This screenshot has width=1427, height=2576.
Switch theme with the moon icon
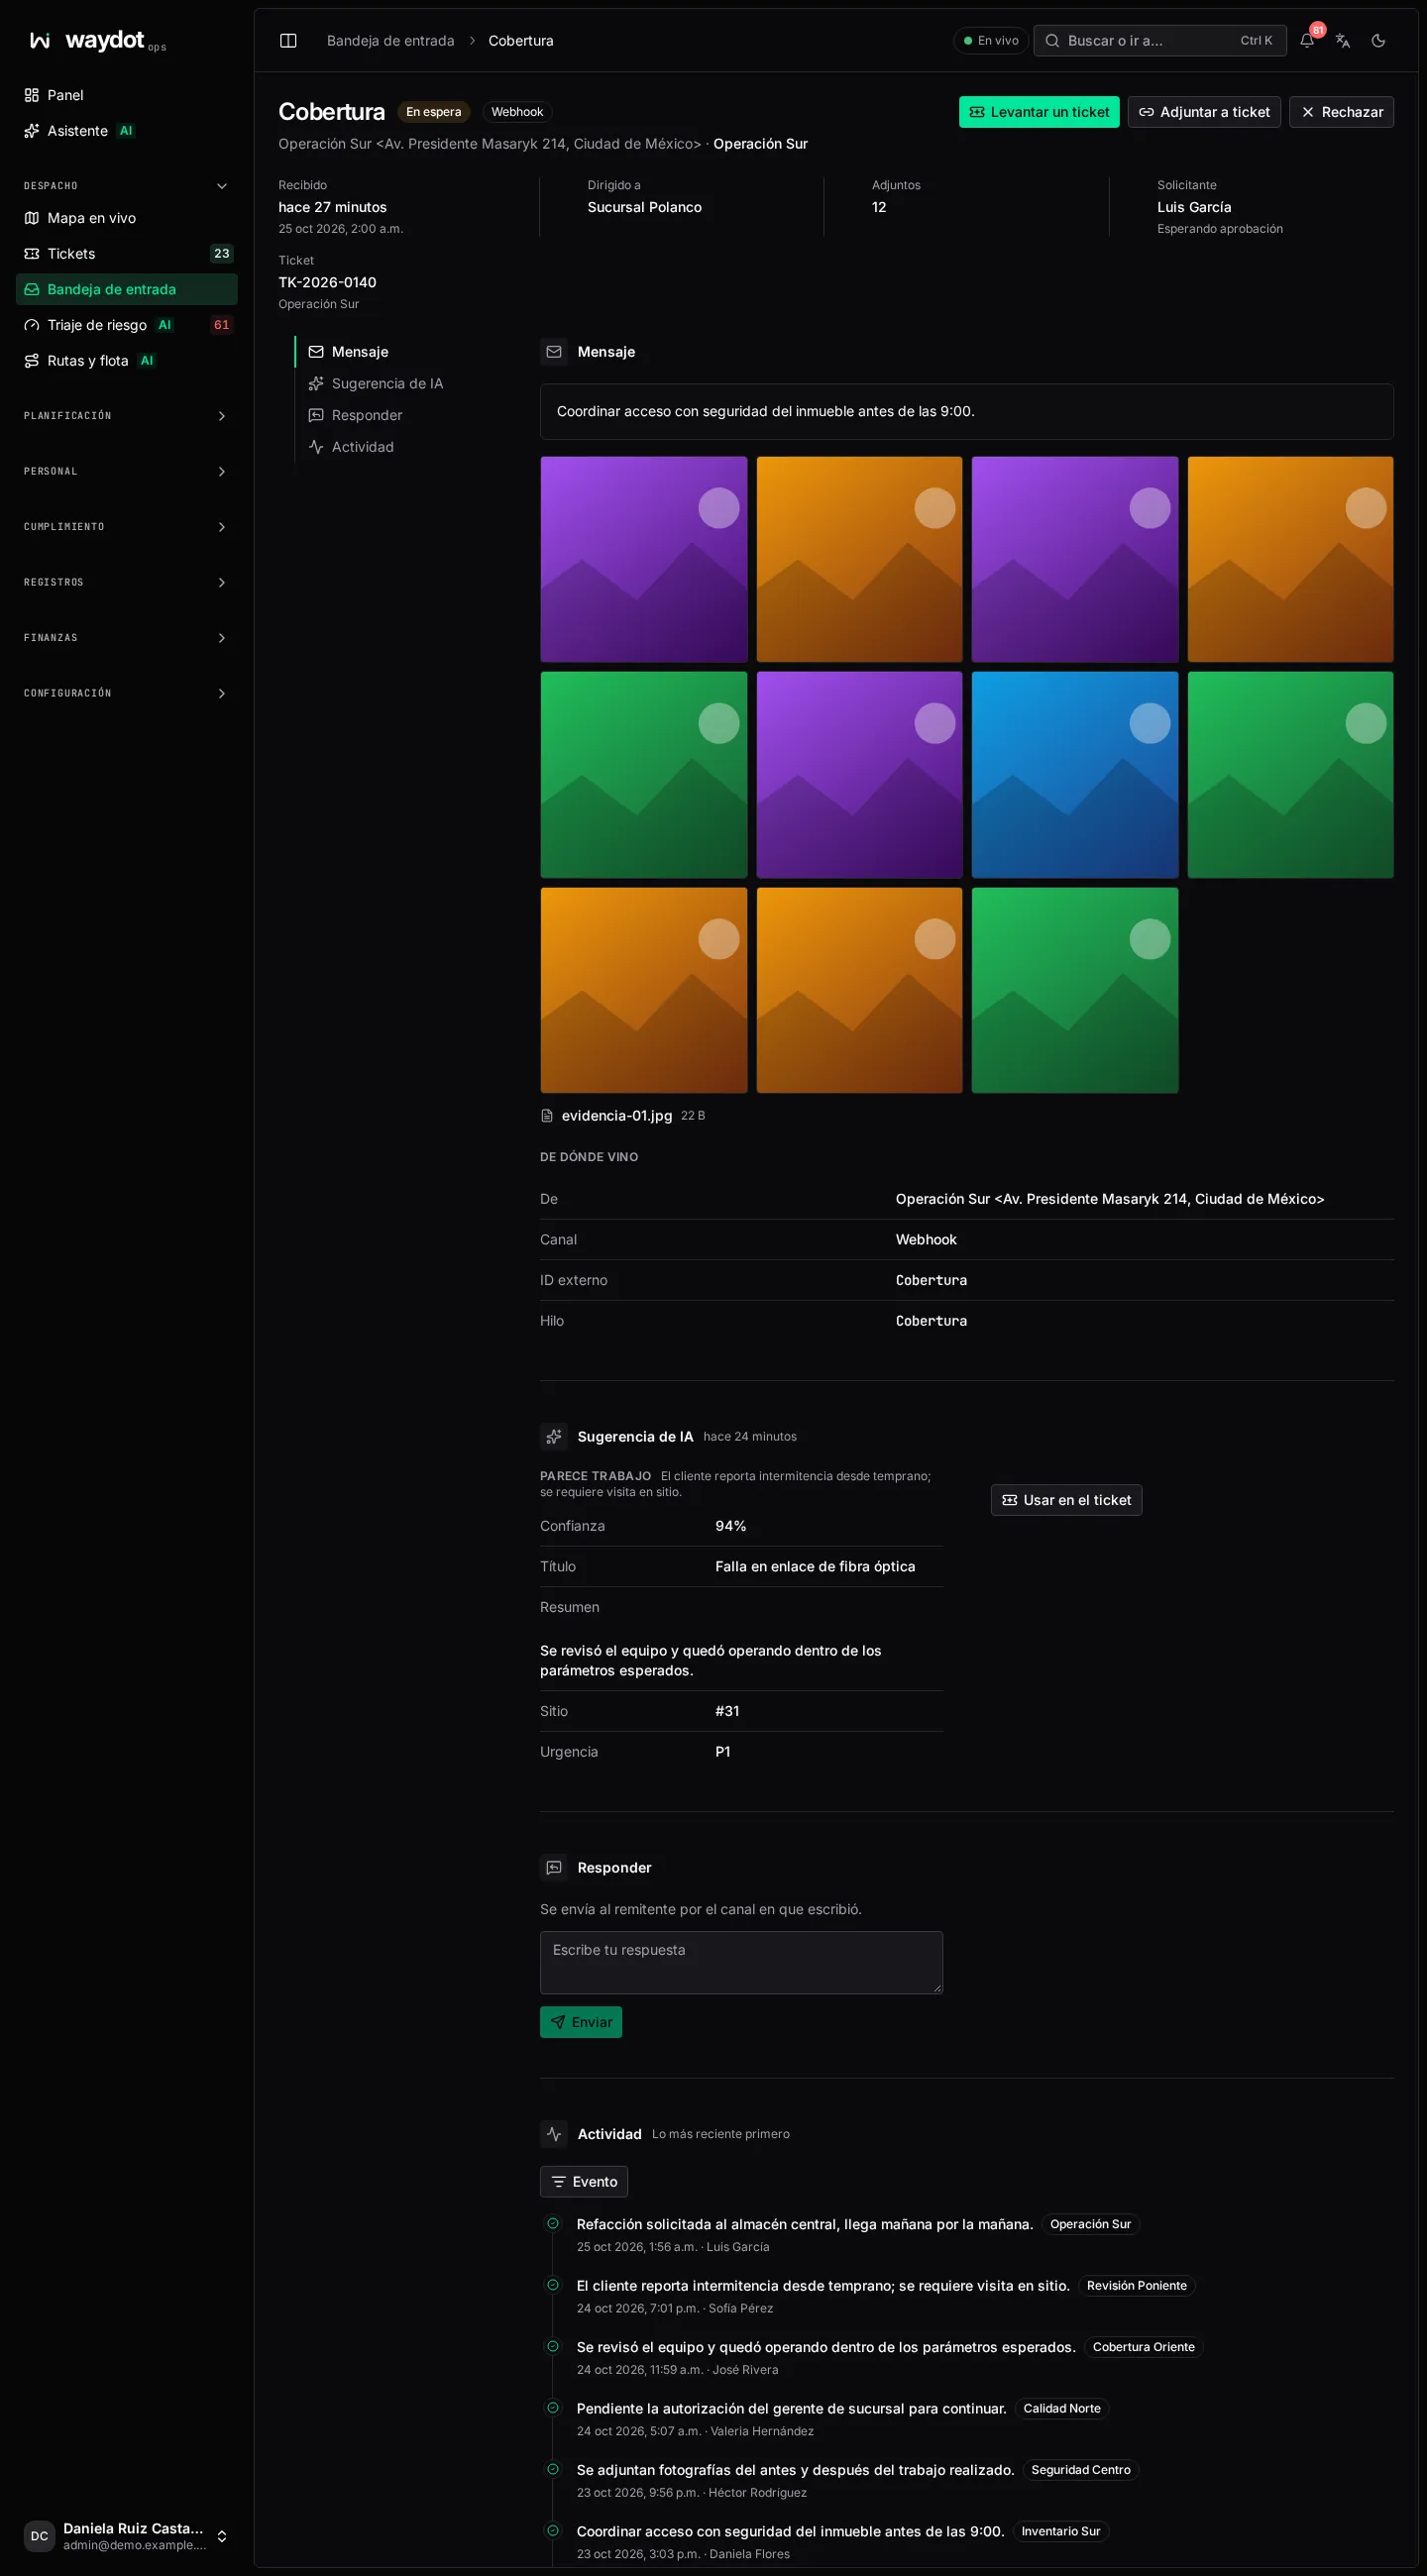[x=1379, y=41]
